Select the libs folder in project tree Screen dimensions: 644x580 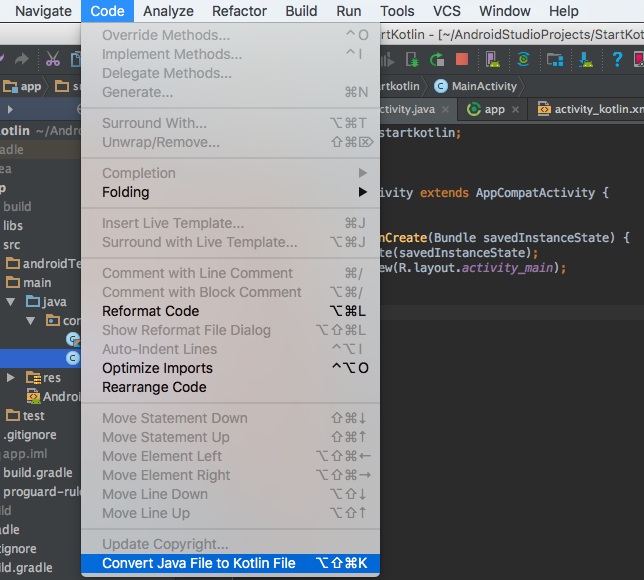pos(13,226)
